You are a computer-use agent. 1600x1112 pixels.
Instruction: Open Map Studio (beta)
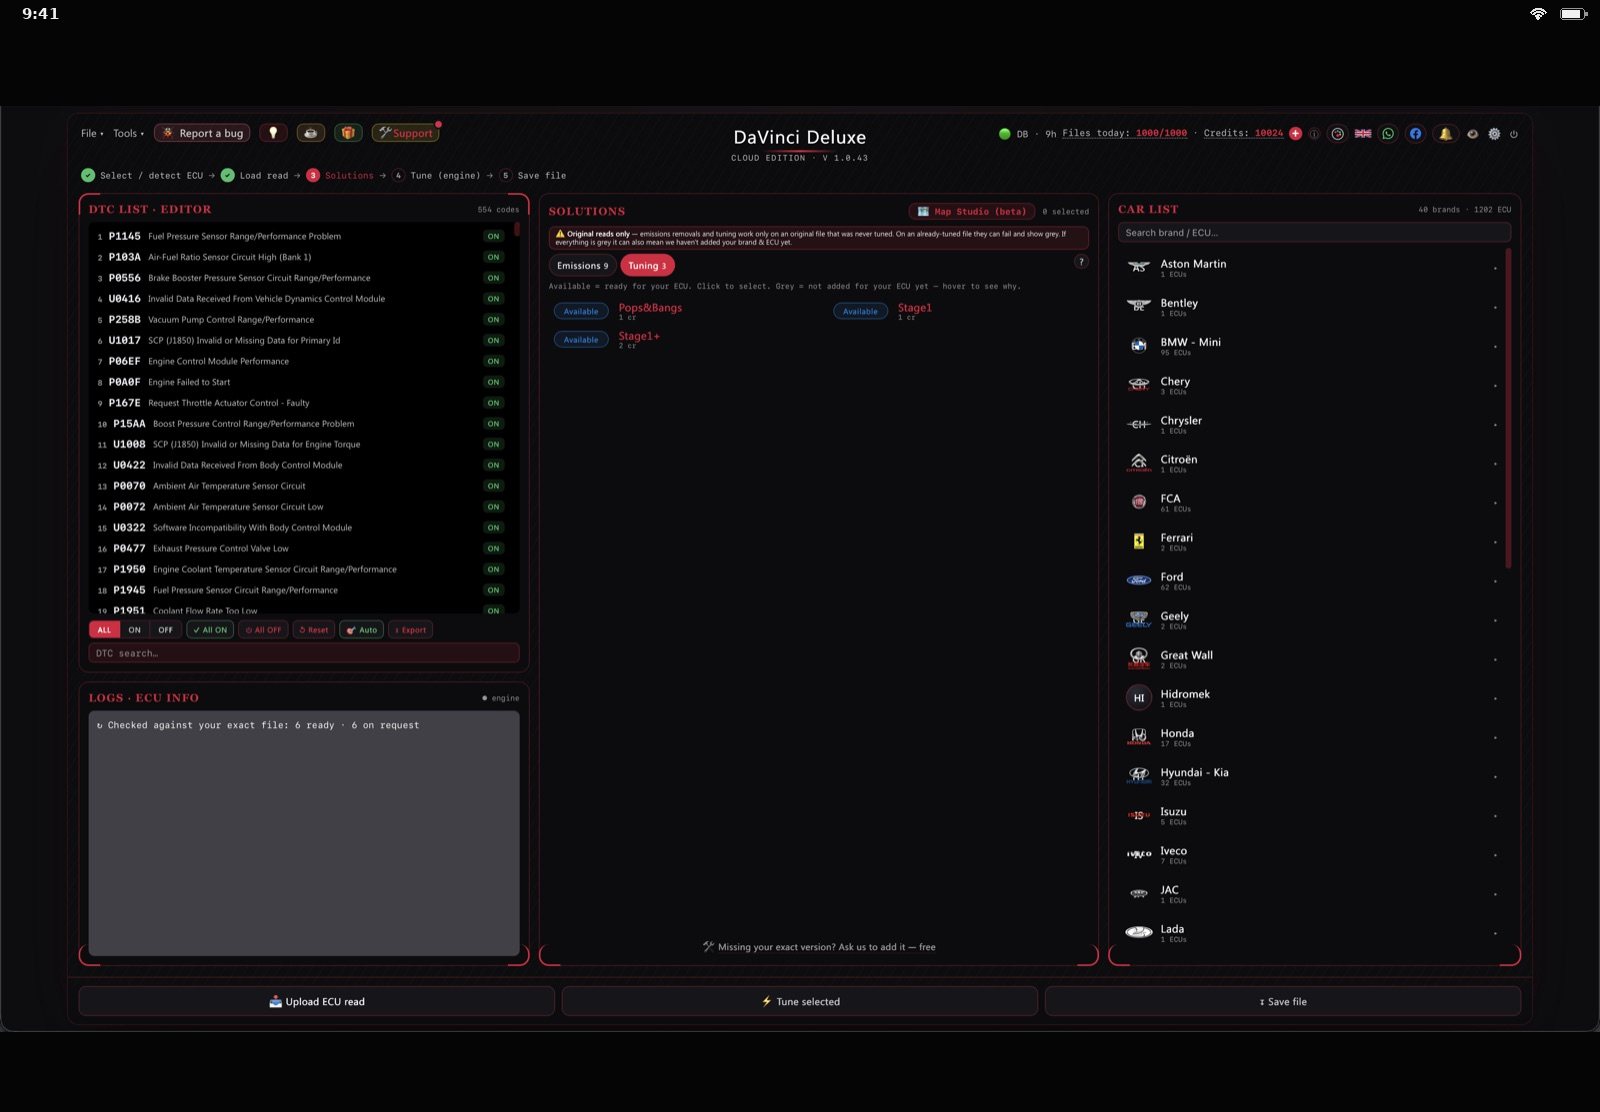tap(972, 211)
